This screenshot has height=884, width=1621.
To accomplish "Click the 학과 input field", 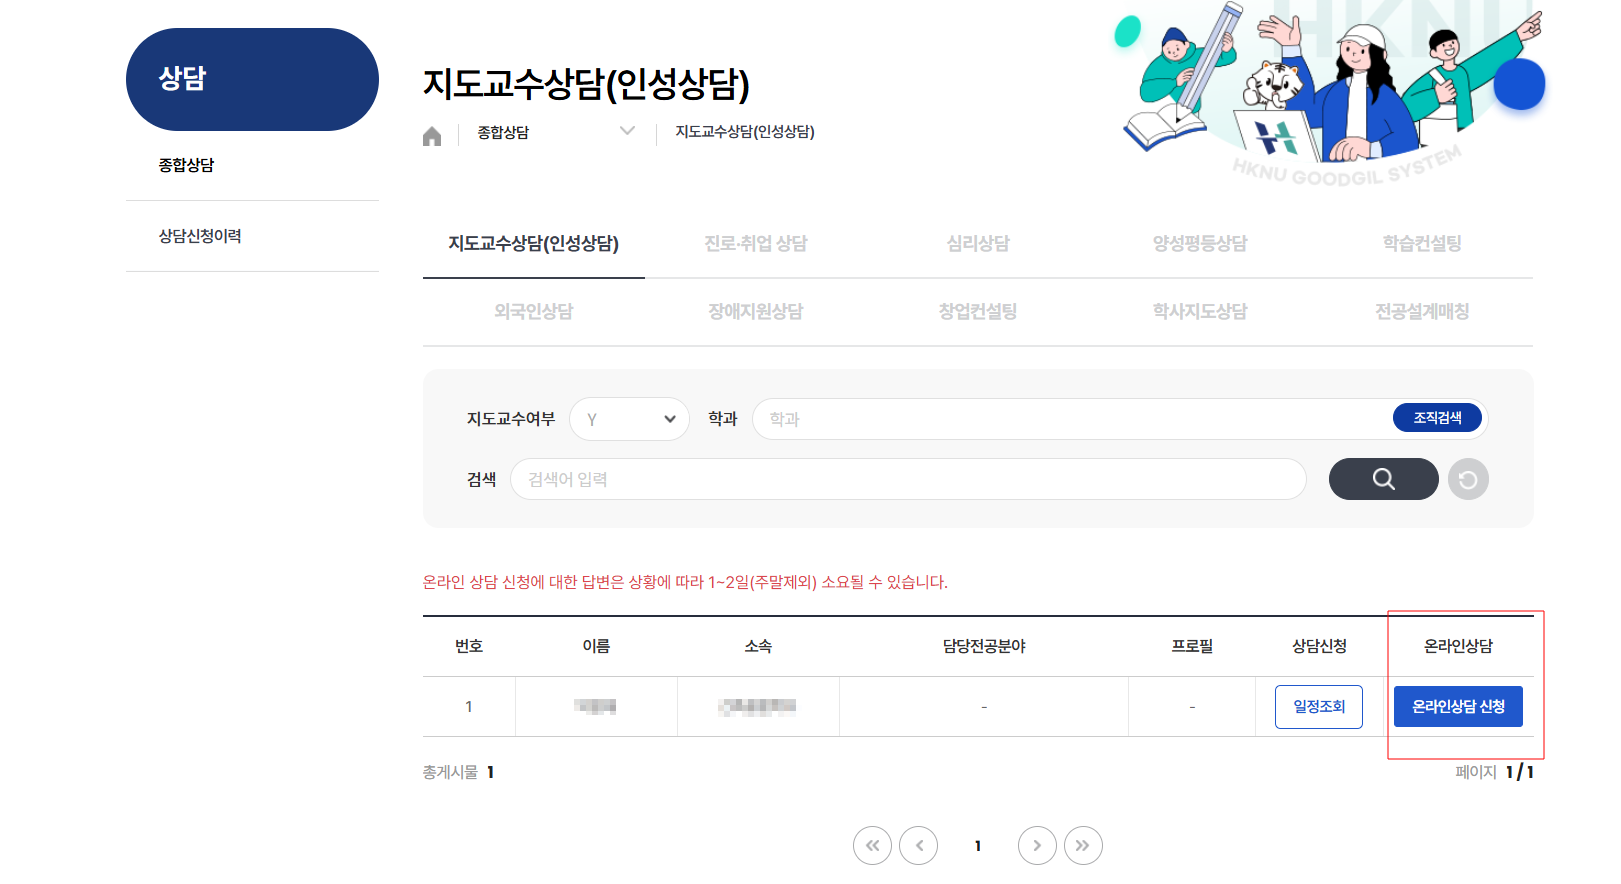I will point(1070,419).
